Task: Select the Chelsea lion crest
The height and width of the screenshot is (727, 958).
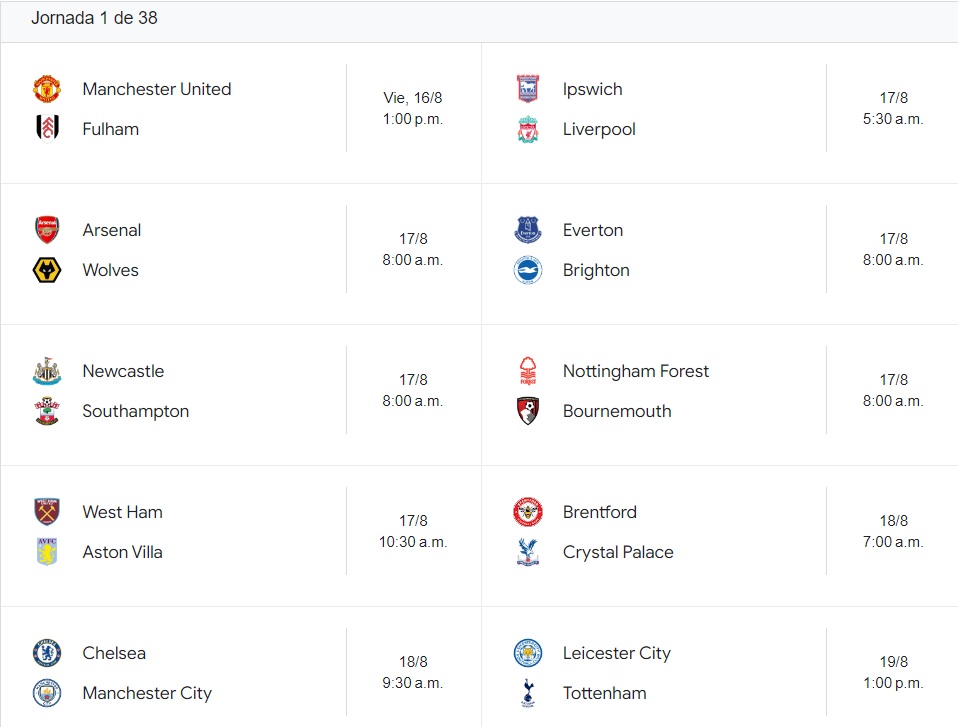Action: 47,653
